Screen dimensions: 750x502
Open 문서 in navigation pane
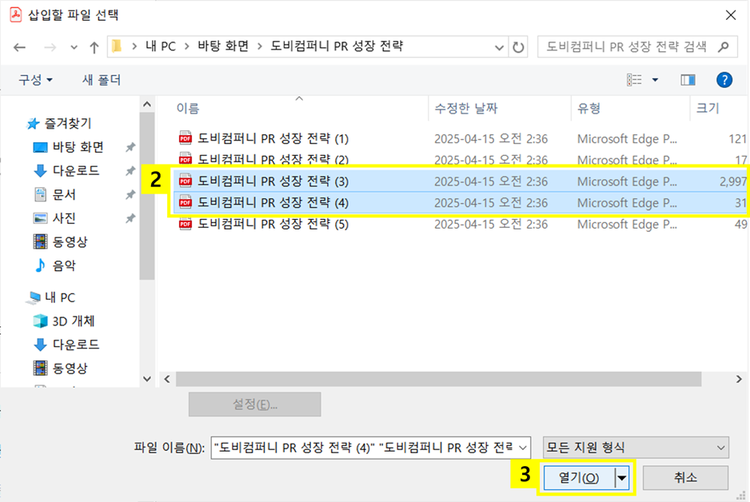[55, 194]
